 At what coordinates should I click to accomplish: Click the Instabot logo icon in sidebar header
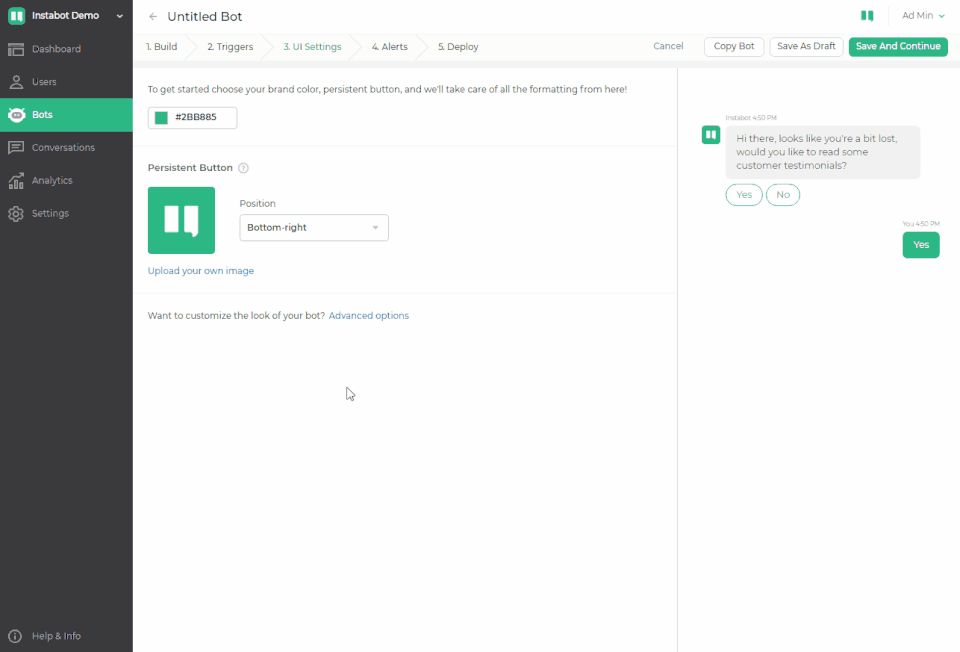tap(17, 16)
